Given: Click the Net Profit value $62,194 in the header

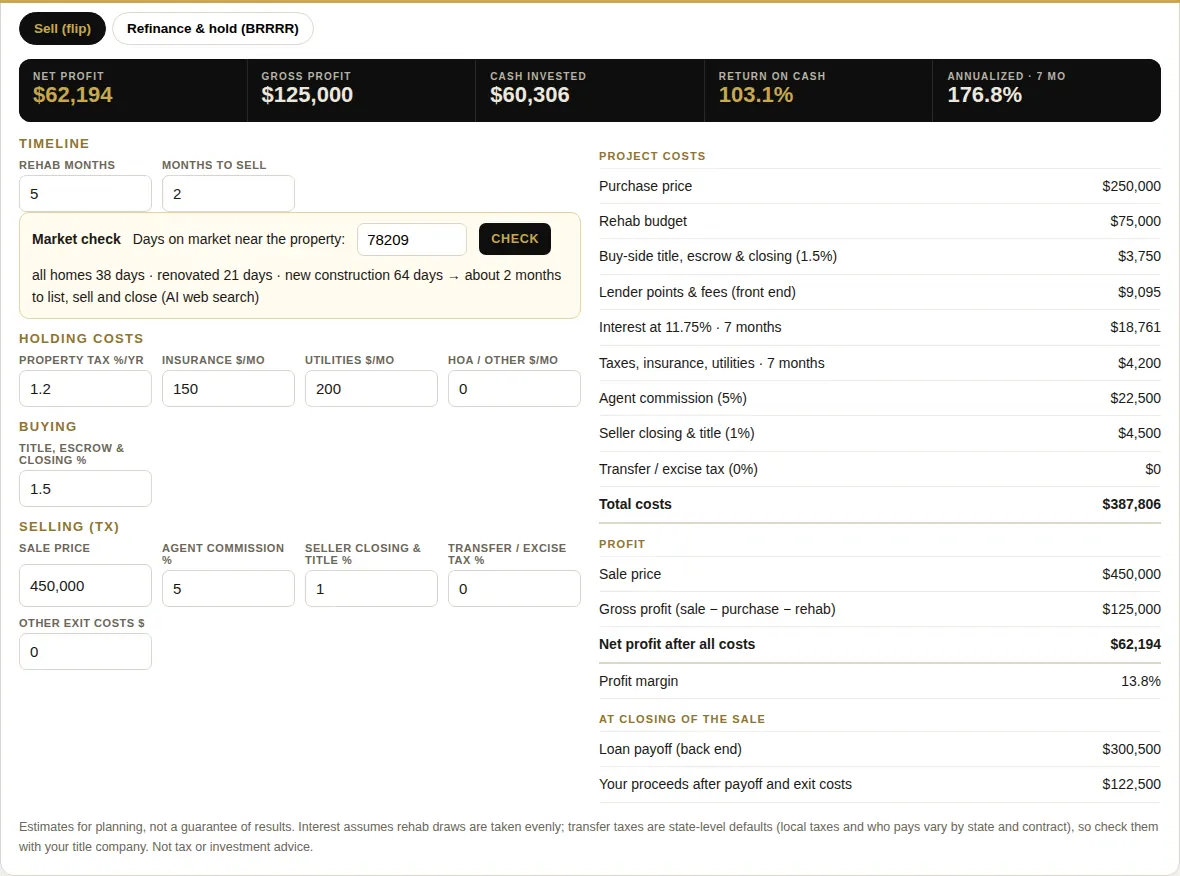Looking at the screenshot, I should pos(73,95).
